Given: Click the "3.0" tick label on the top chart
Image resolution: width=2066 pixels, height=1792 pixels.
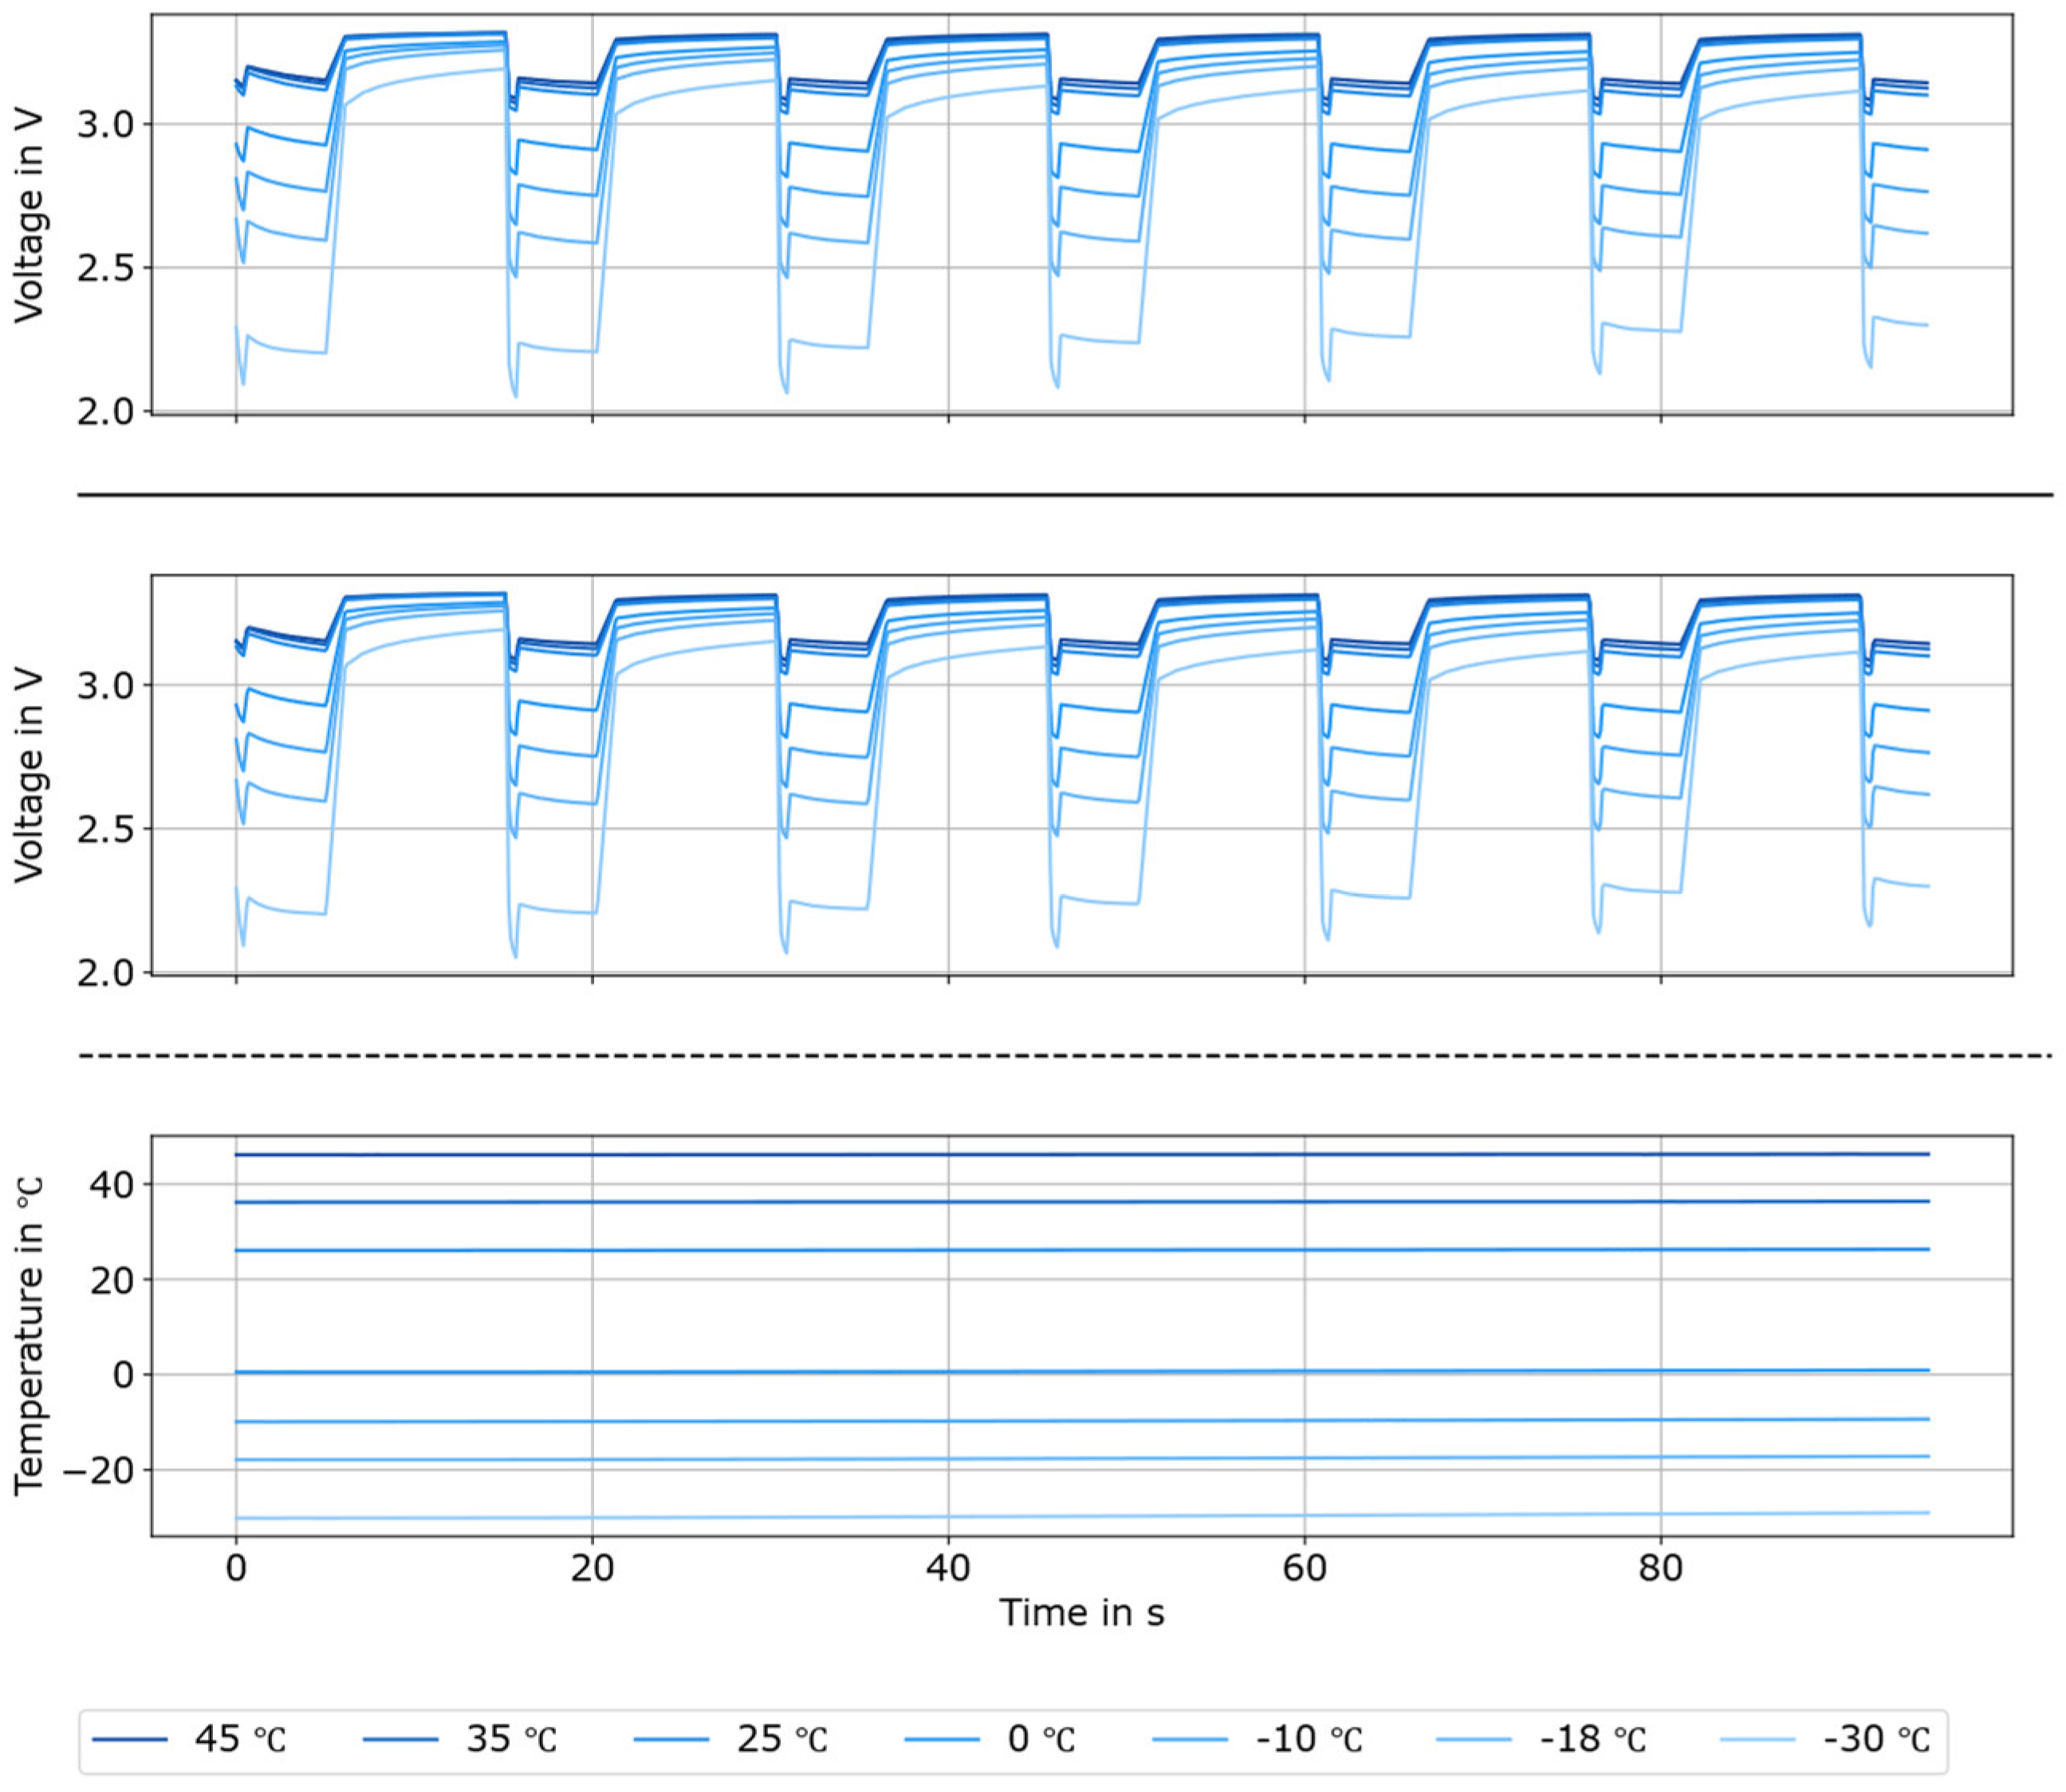Looking at the screenshot, I should click(x=106, y=125).
